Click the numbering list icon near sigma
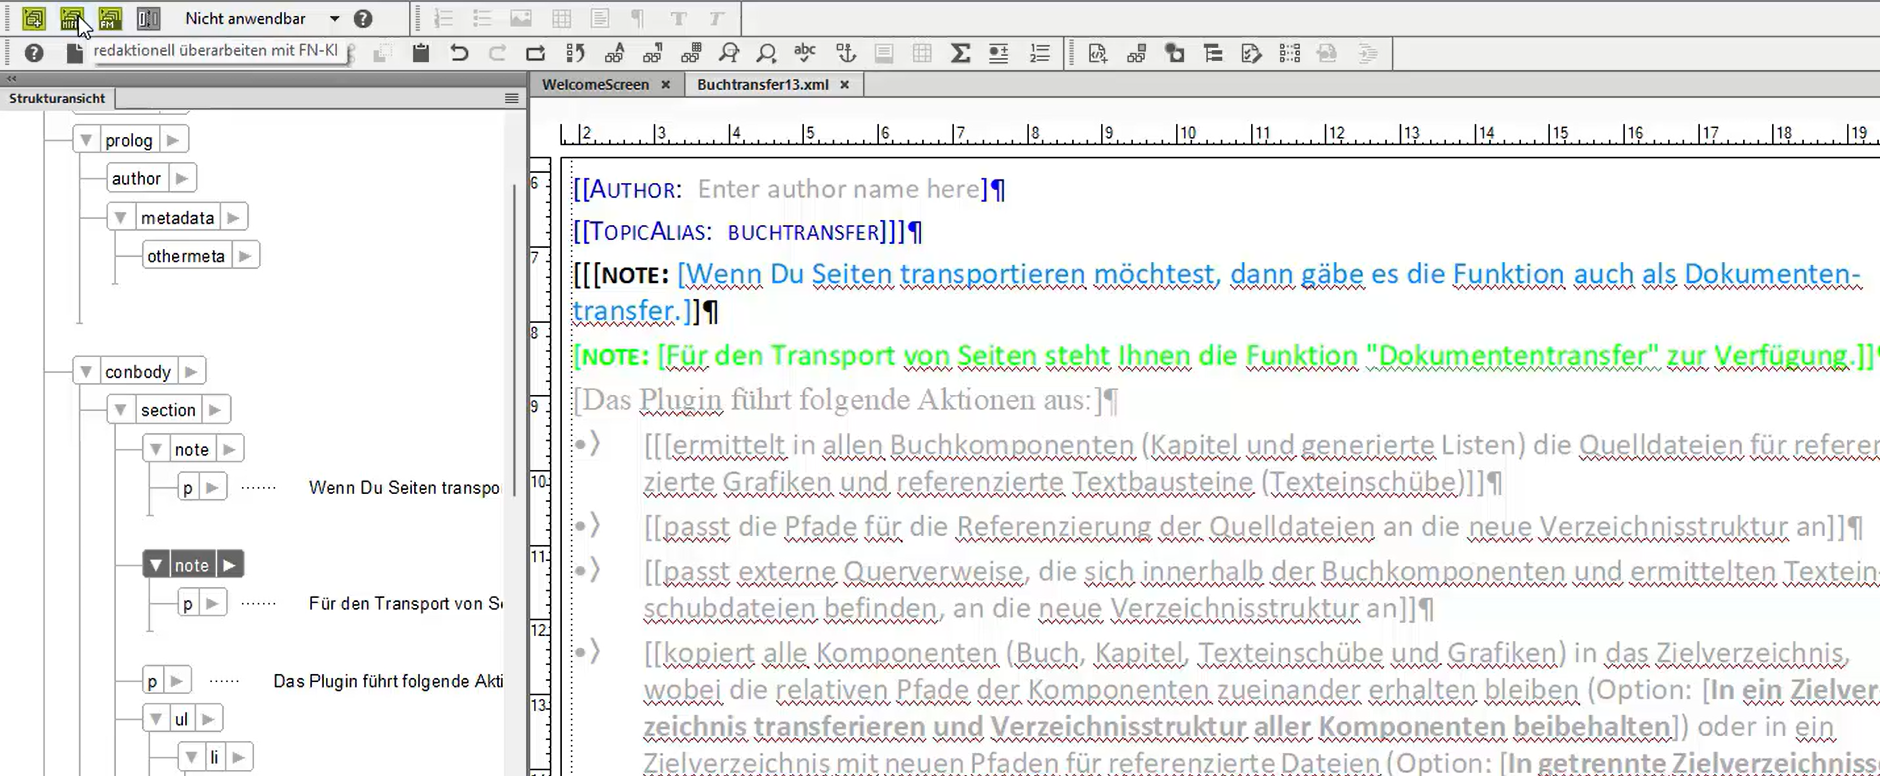Image resolution: width=1880 pixels, height=776 pixels. tap(1040, 53)
